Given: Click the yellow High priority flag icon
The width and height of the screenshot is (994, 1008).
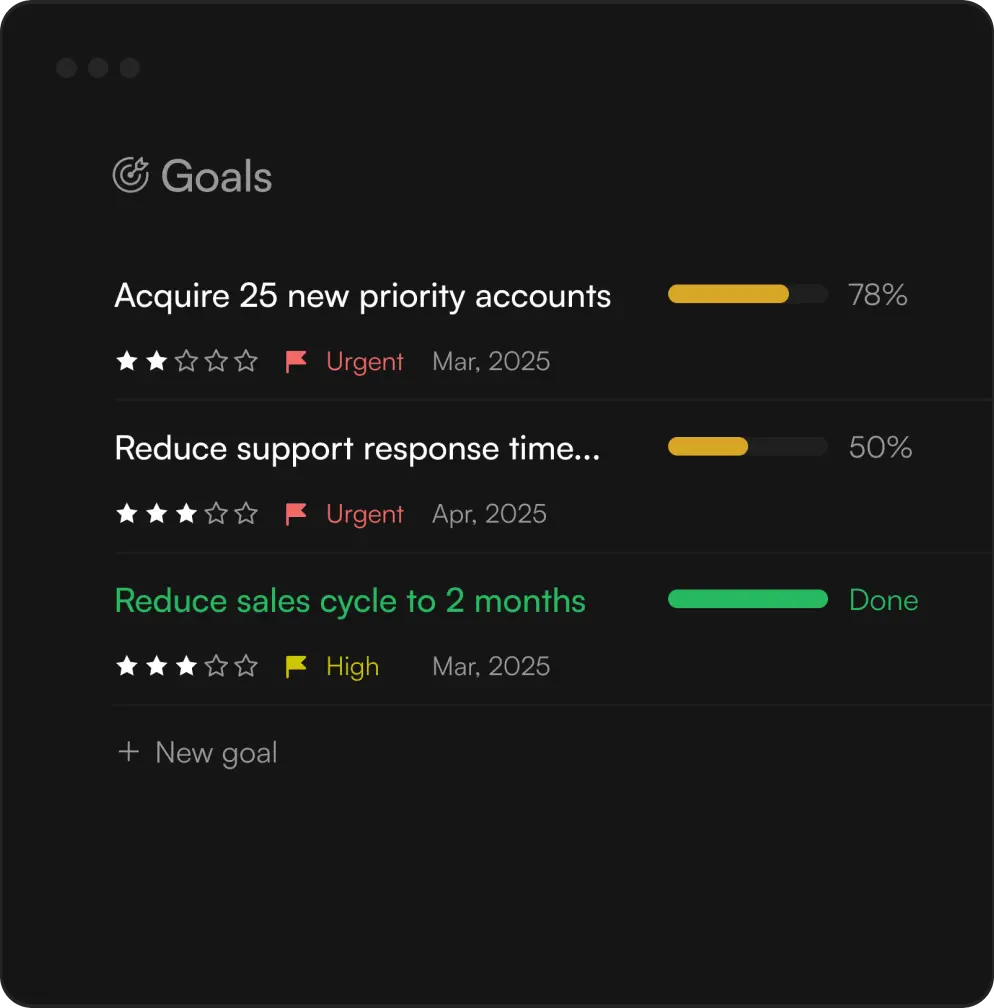Looking at the screenshot, I should [296, 666].
